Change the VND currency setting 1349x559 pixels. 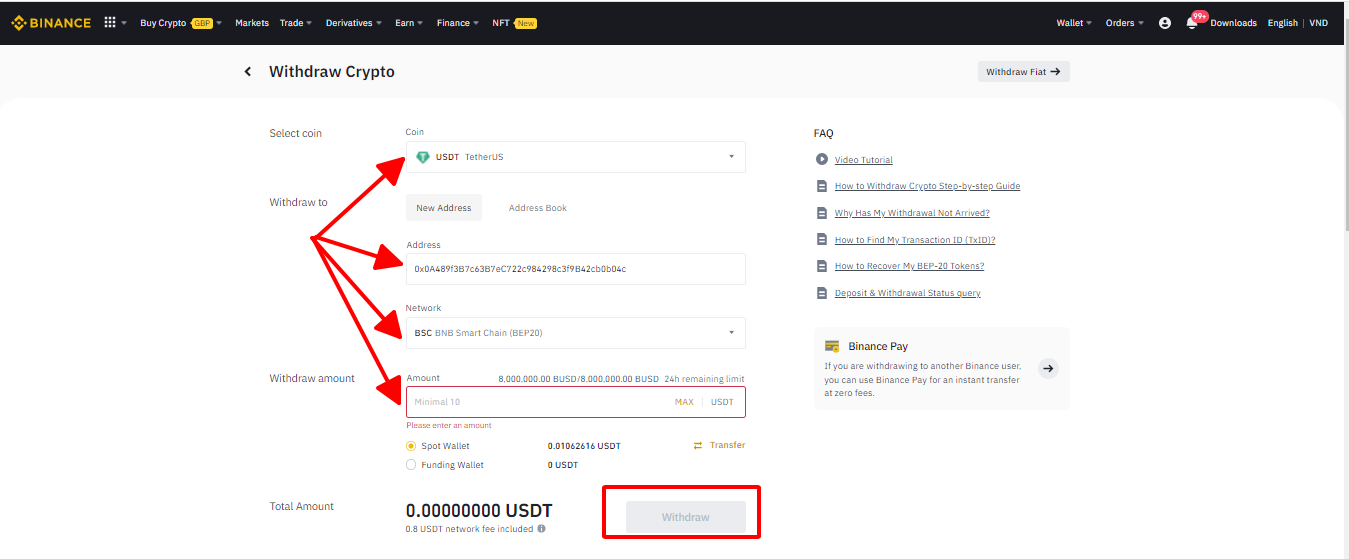click(1319, 23)
